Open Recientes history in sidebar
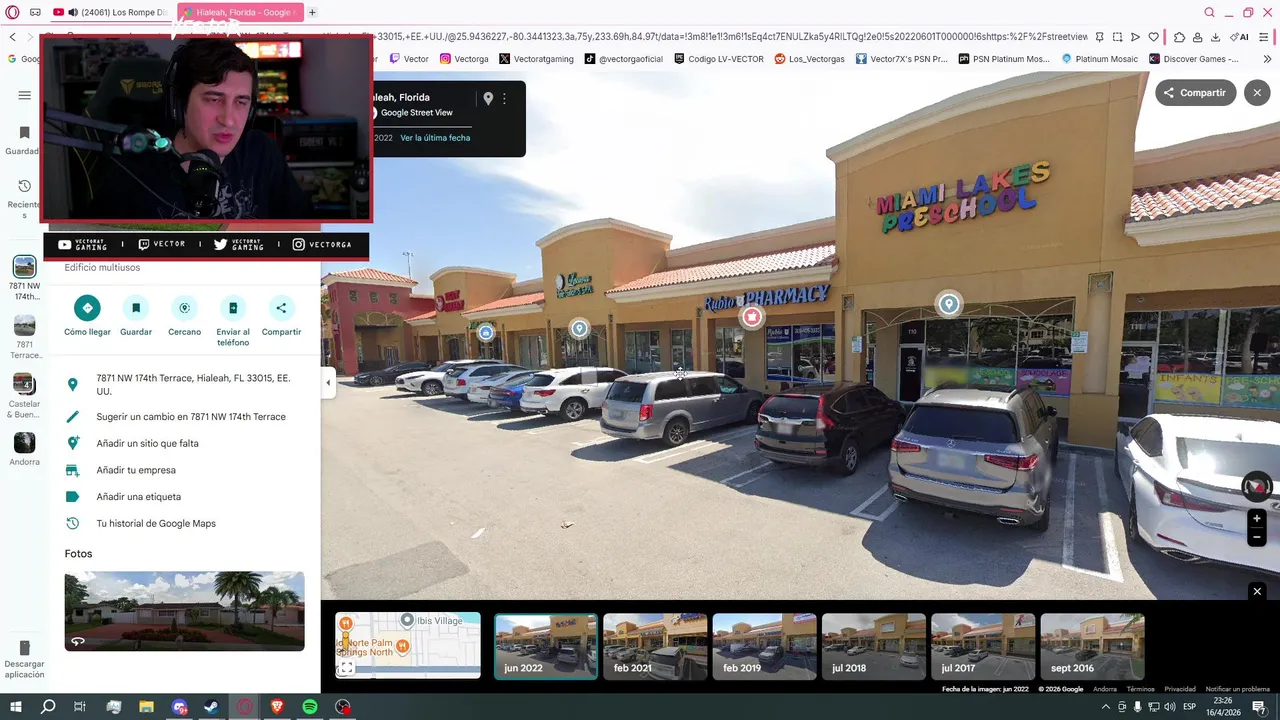This screenshot has height=720, width=1280. [x=24, y=199]
